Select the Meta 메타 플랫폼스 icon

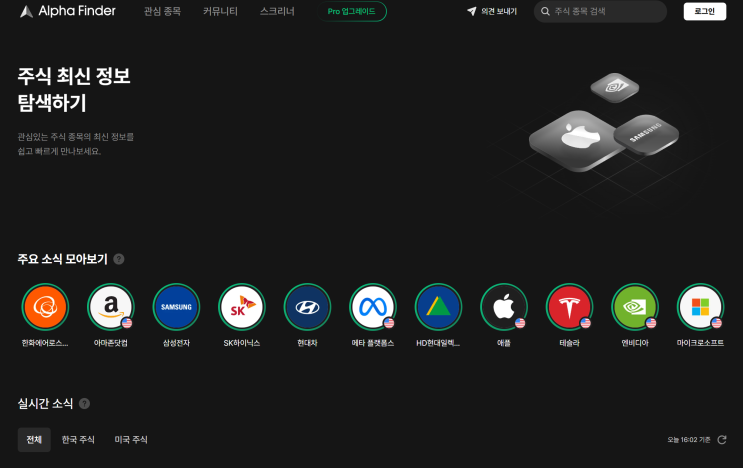(x=373, y=307)
